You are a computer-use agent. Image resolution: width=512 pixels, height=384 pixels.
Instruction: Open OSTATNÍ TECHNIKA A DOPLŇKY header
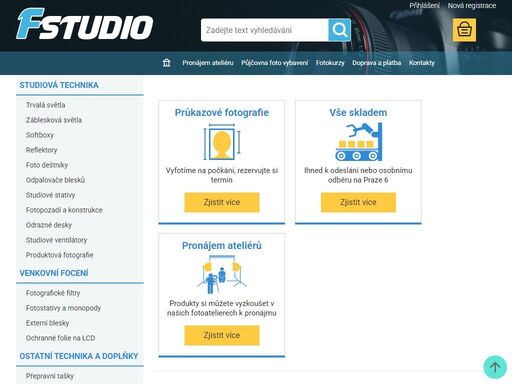click(x=79, y=356)
